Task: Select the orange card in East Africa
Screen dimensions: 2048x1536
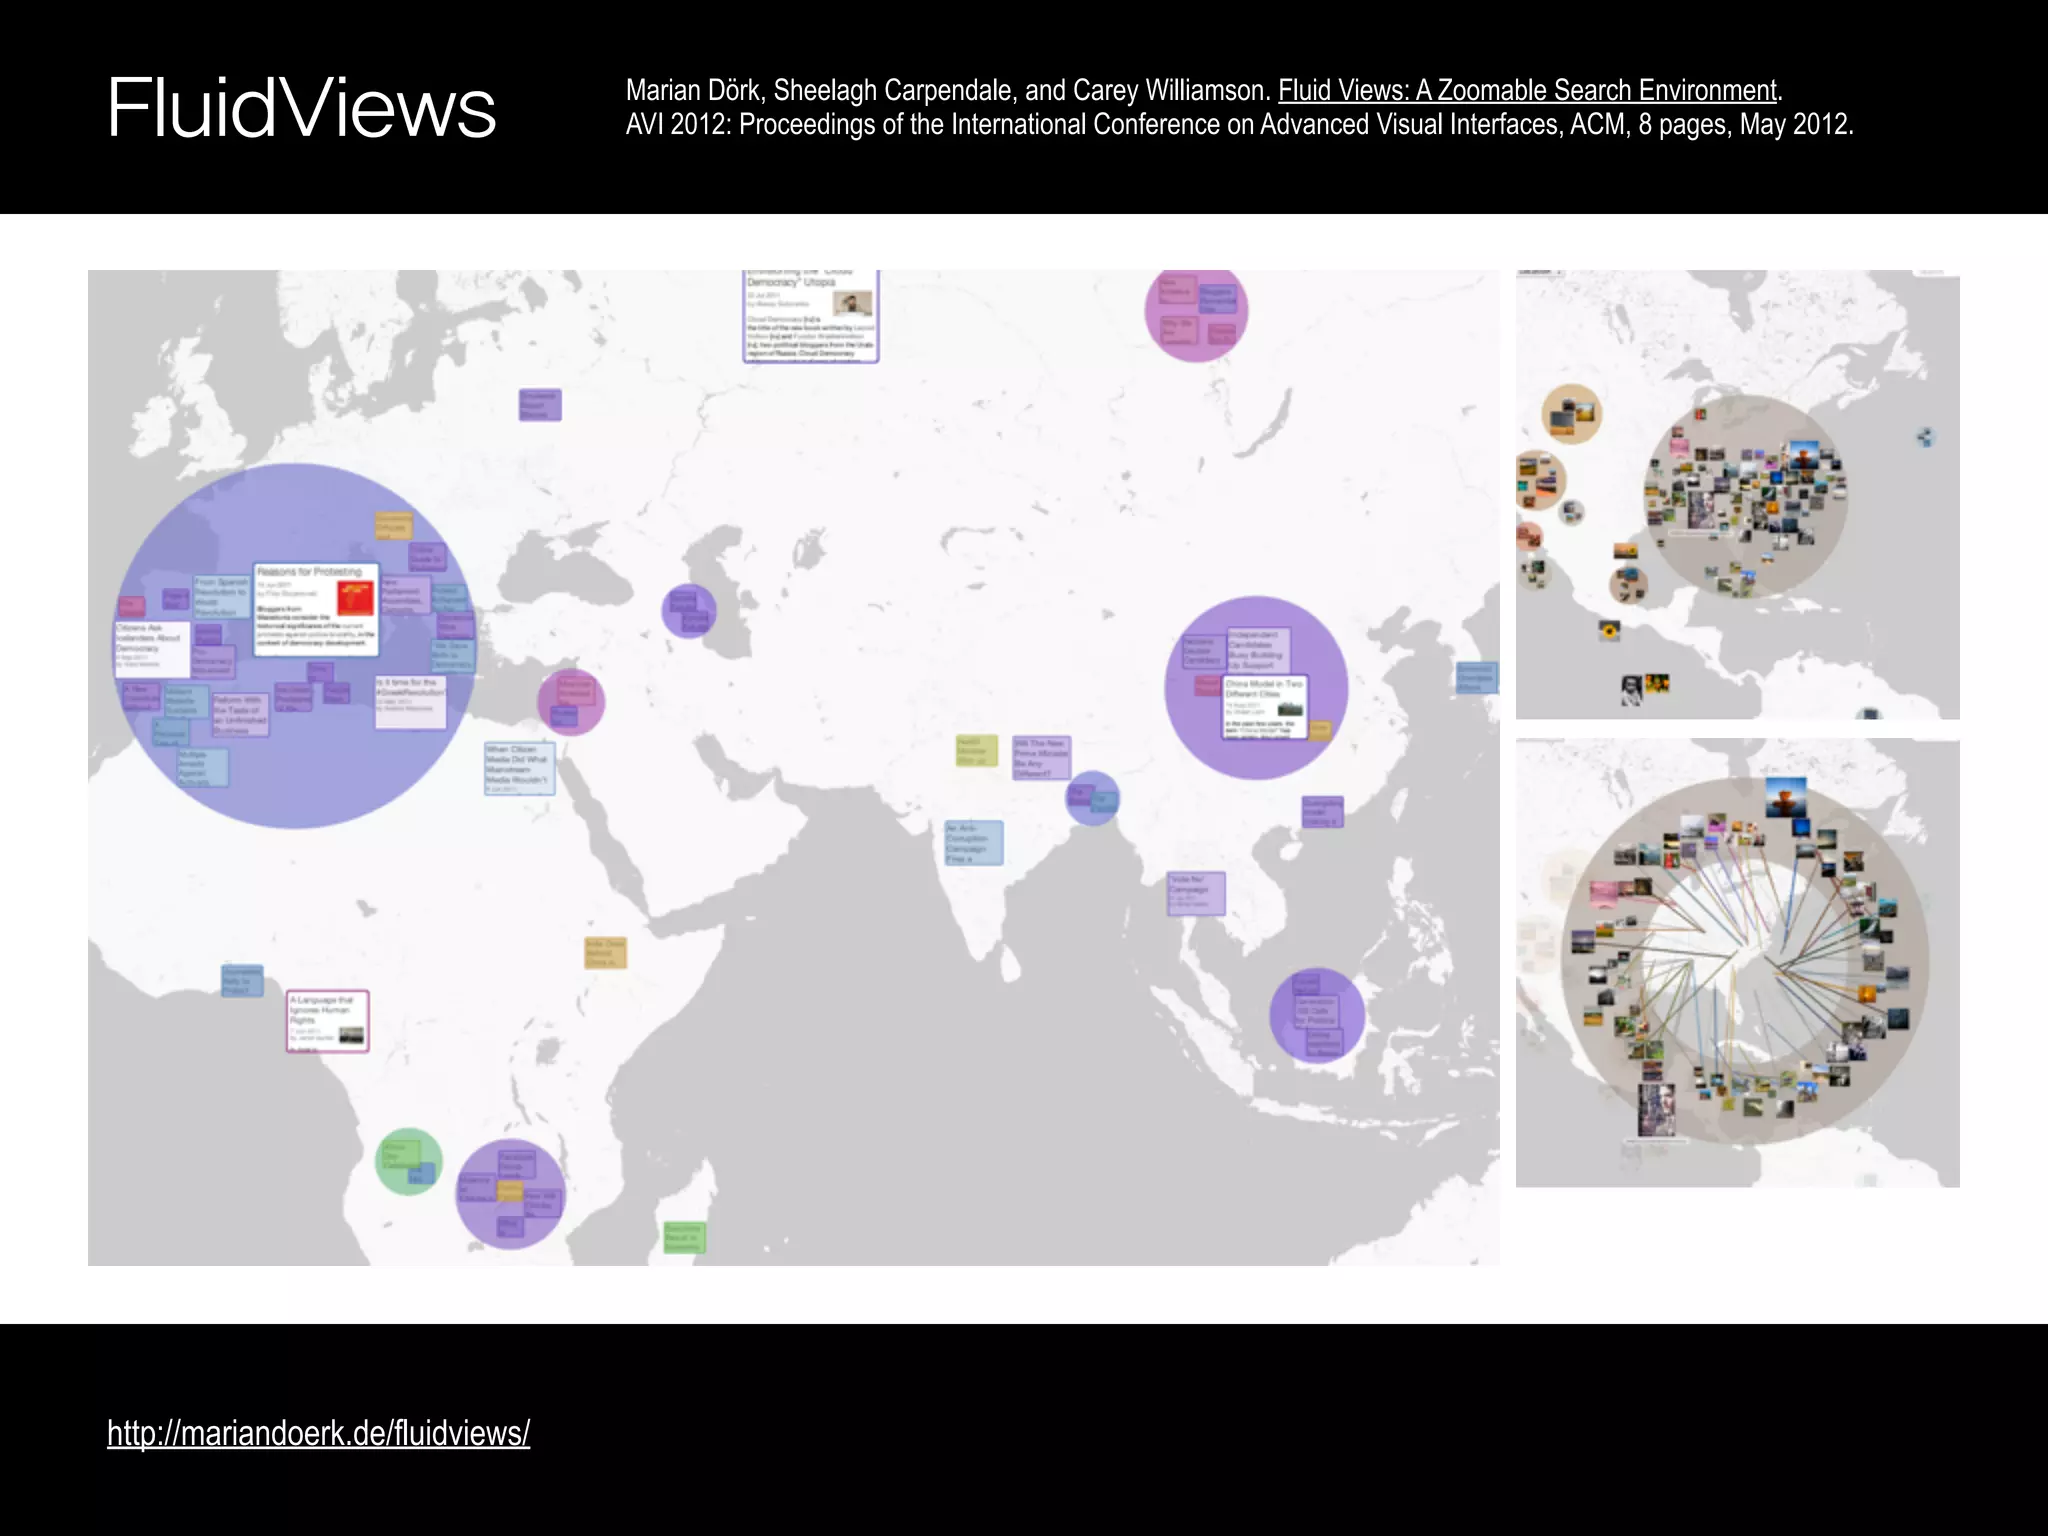Action: point(605,952)
